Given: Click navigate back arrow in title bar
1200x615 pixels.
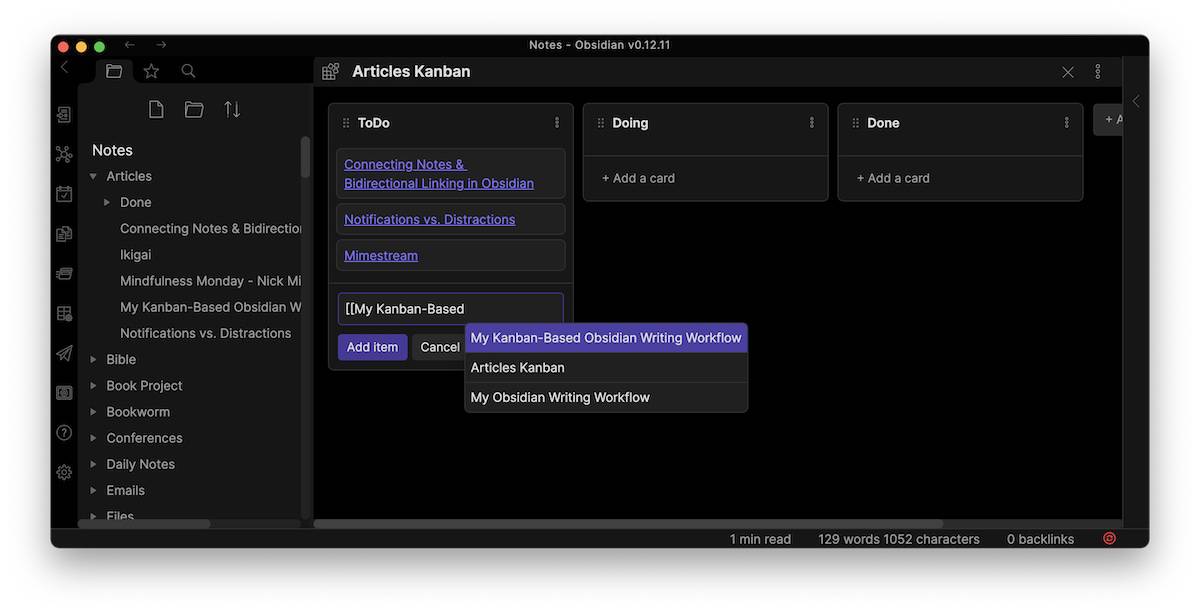Looking at the screenshot, I should pos(129,45).
